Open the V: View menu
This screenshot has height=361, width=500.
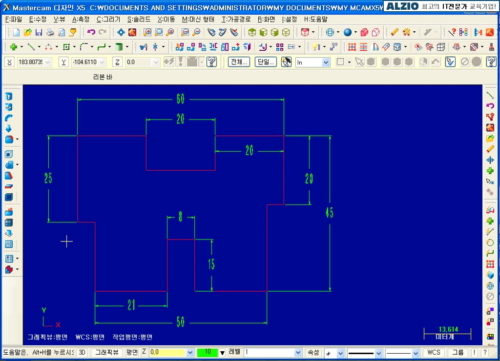tap(59, 19)
